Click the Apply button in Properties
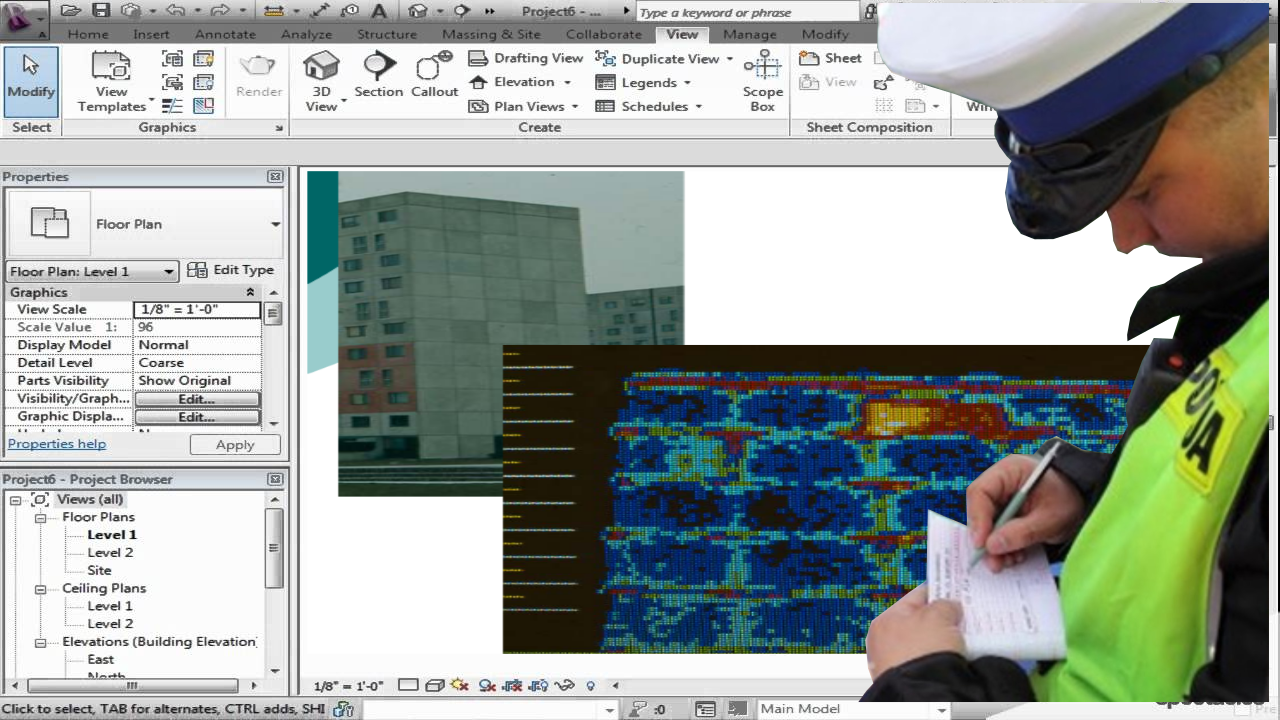This screenshot has height=720, width=1280. [x=235, y=445]
